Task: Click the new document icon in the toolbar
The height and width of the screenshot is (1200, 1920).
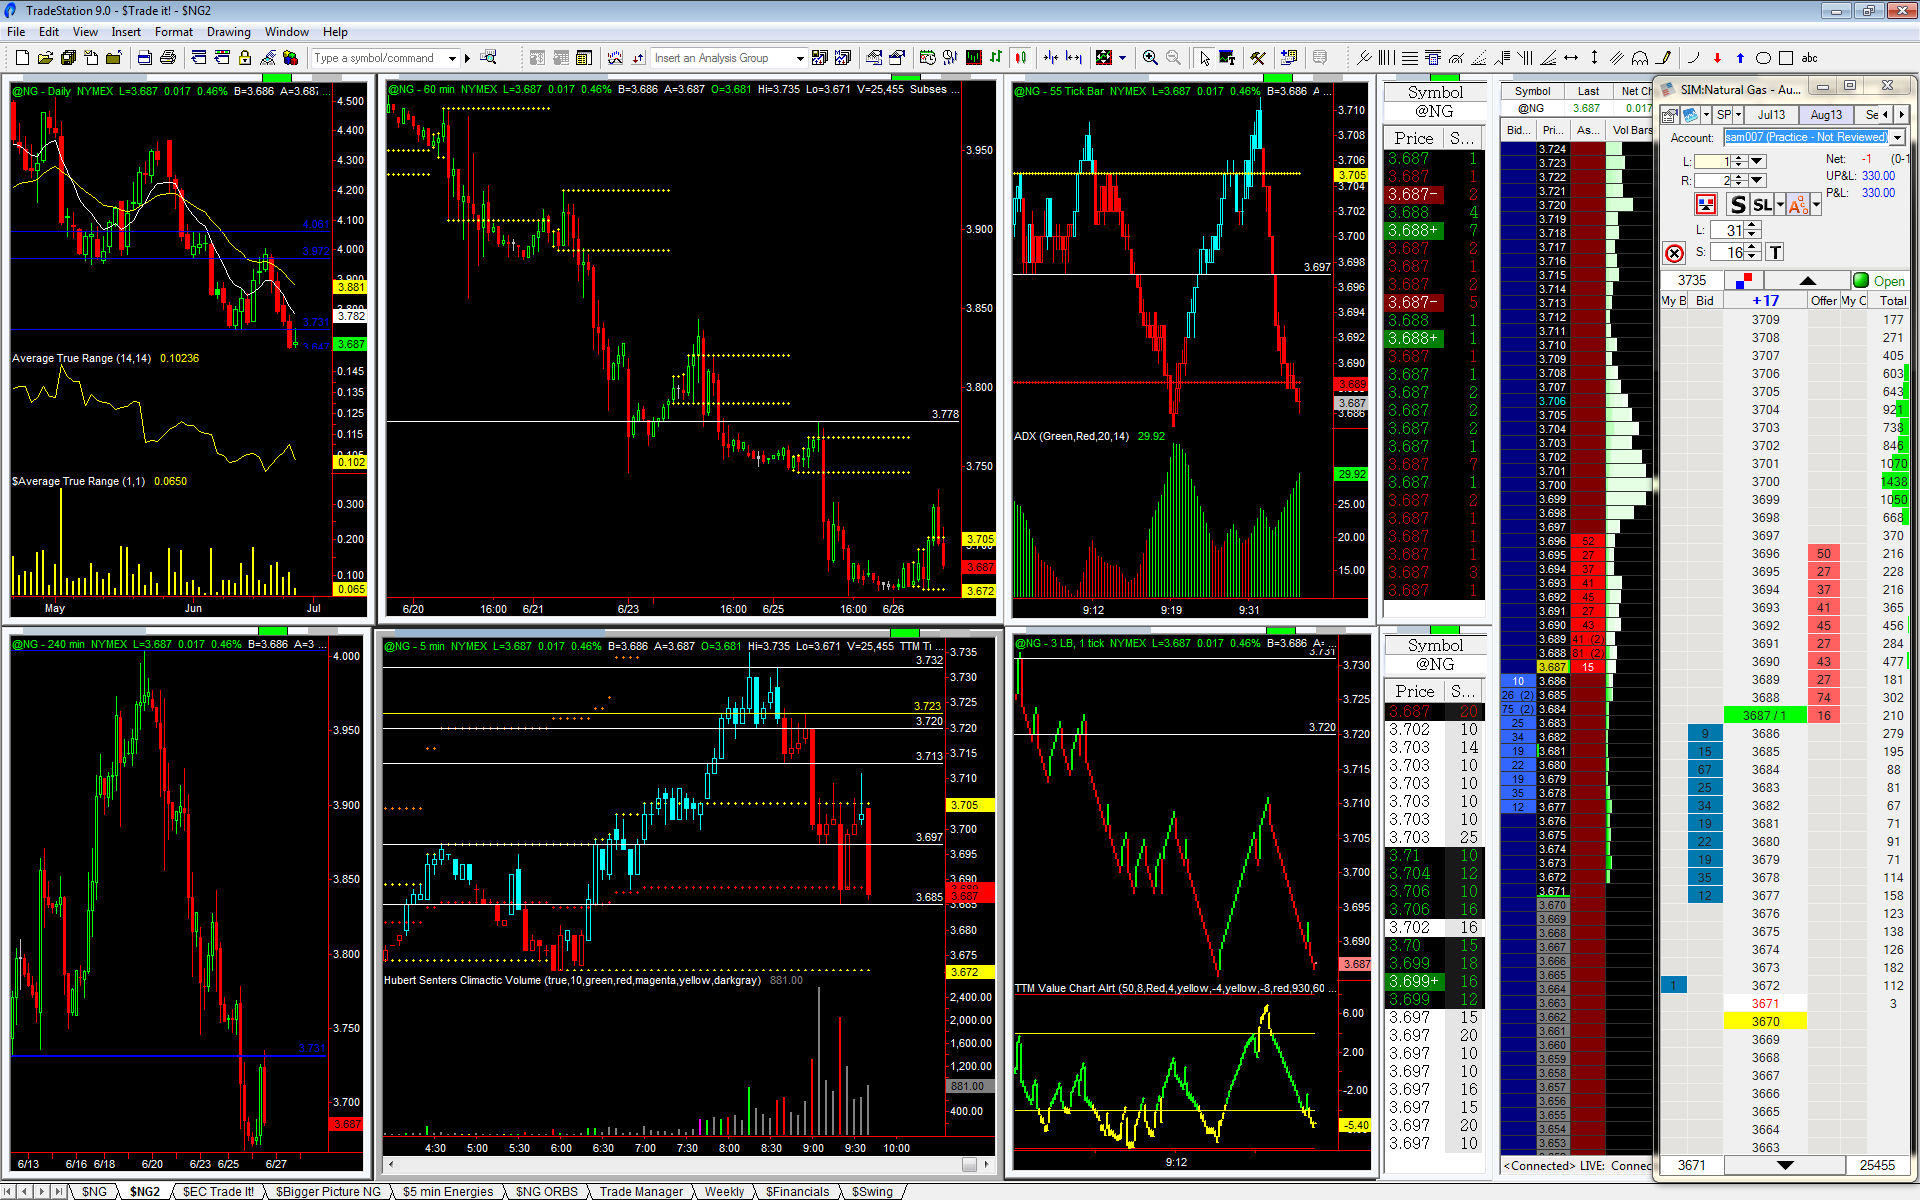Action: click(x=22, y=58)
